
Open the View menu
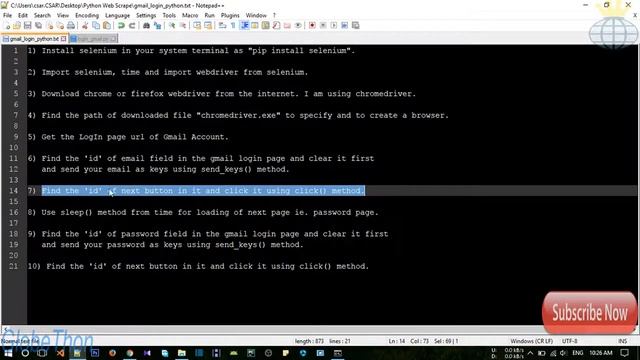tap(62, 15)
